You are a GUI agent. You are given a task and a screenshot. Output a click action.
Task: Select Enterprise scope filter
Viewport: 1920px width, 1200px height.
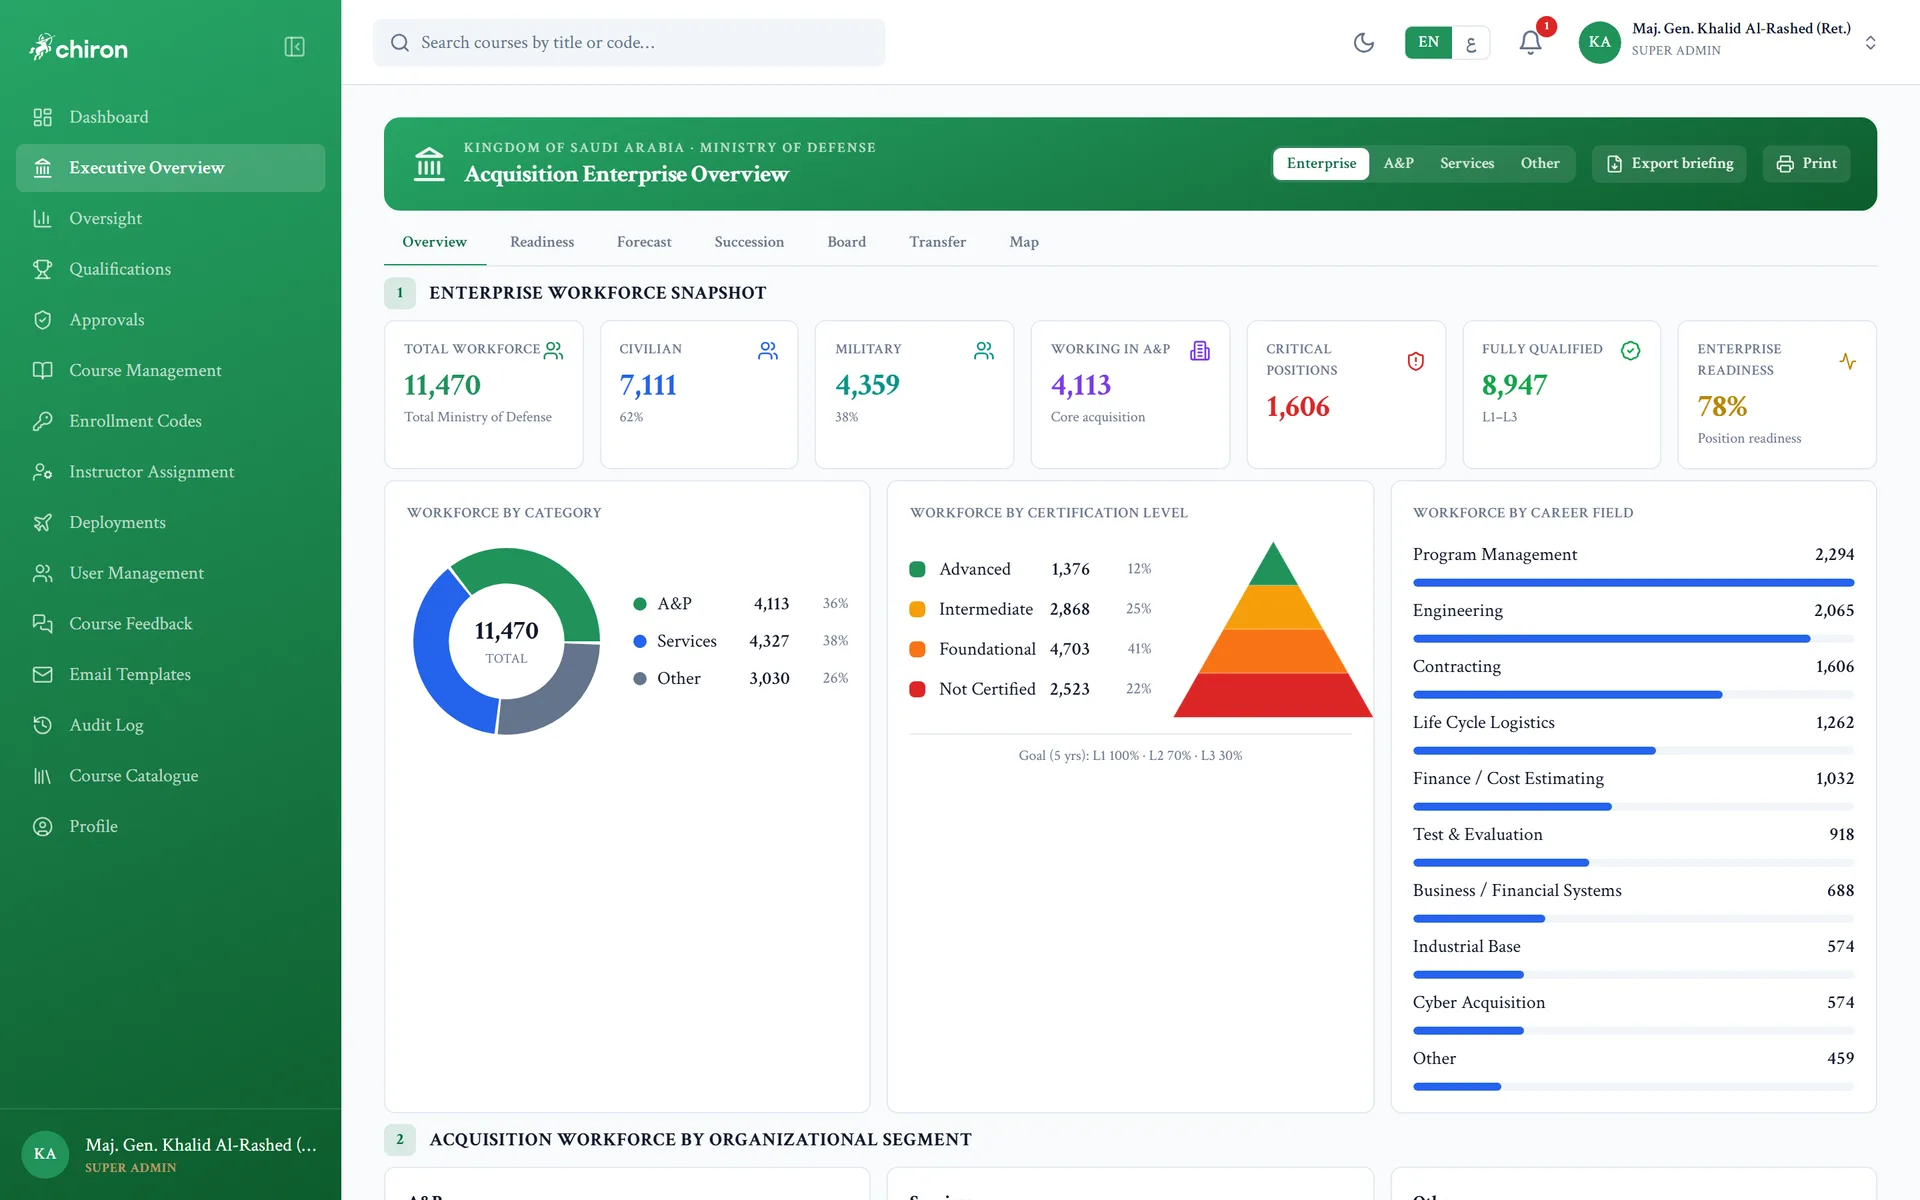[1321, 163]
